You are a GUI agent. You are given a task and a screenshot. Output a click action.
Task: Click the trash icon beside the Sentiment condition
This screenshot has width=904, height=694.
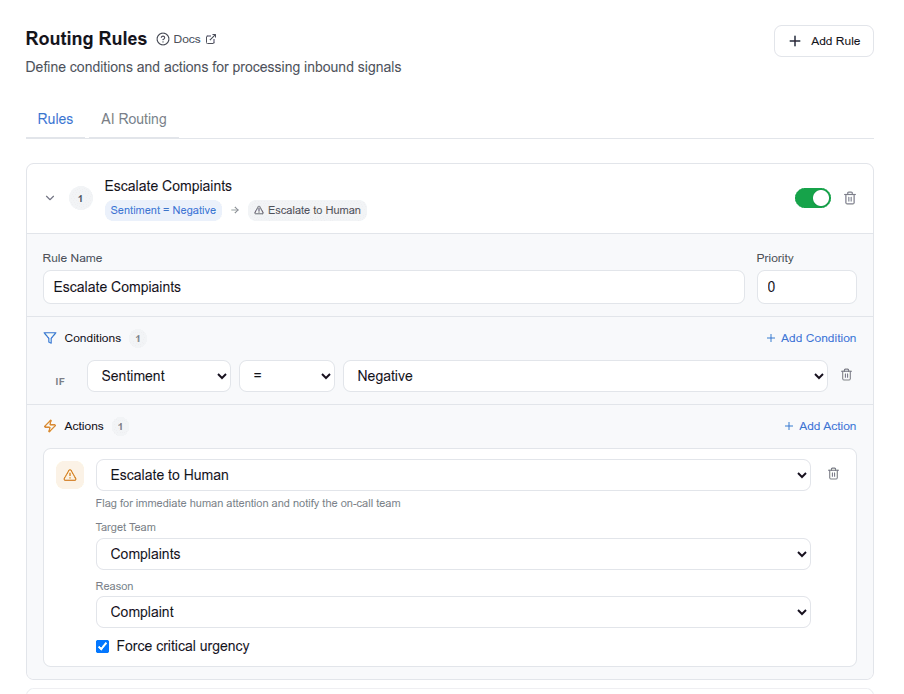[x=846, y=375]
